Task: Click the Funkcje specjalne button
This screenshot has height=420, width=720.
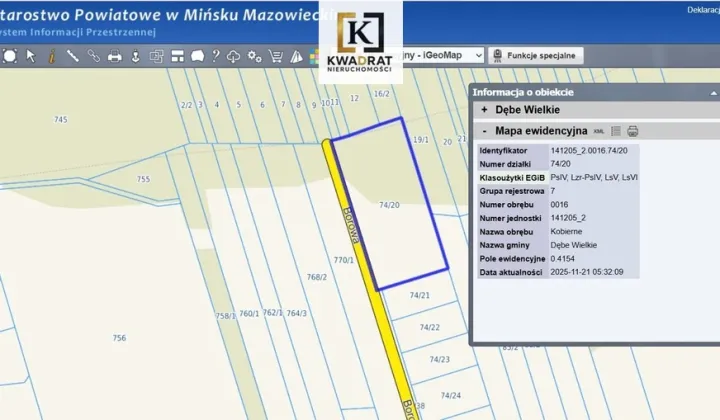Action: 535,56
